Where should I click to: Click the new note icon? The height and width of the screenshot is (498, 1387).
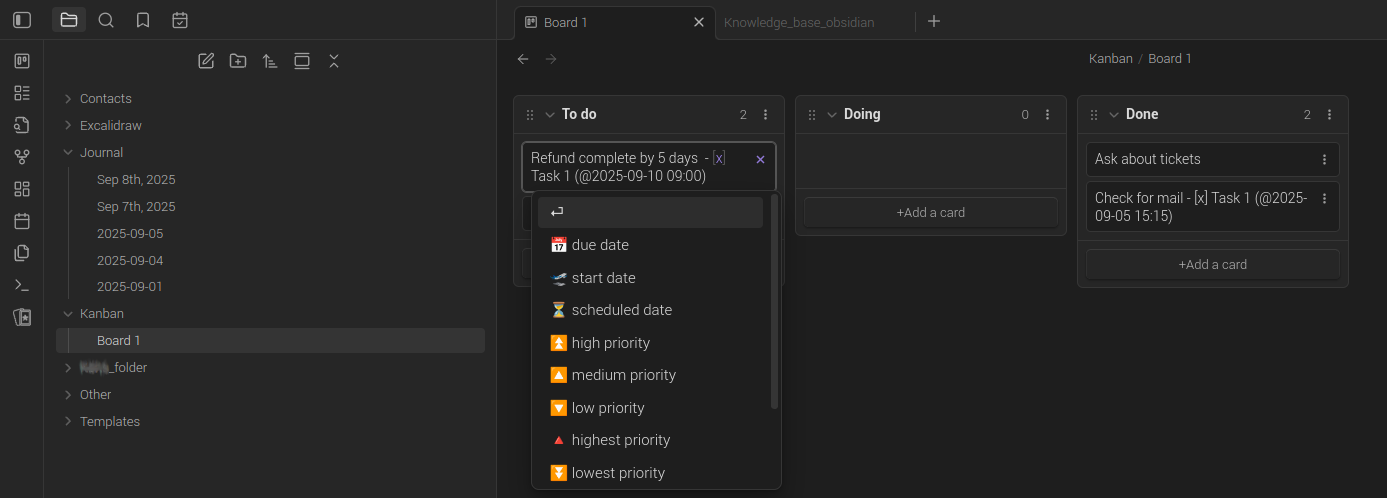click(206, 61)
